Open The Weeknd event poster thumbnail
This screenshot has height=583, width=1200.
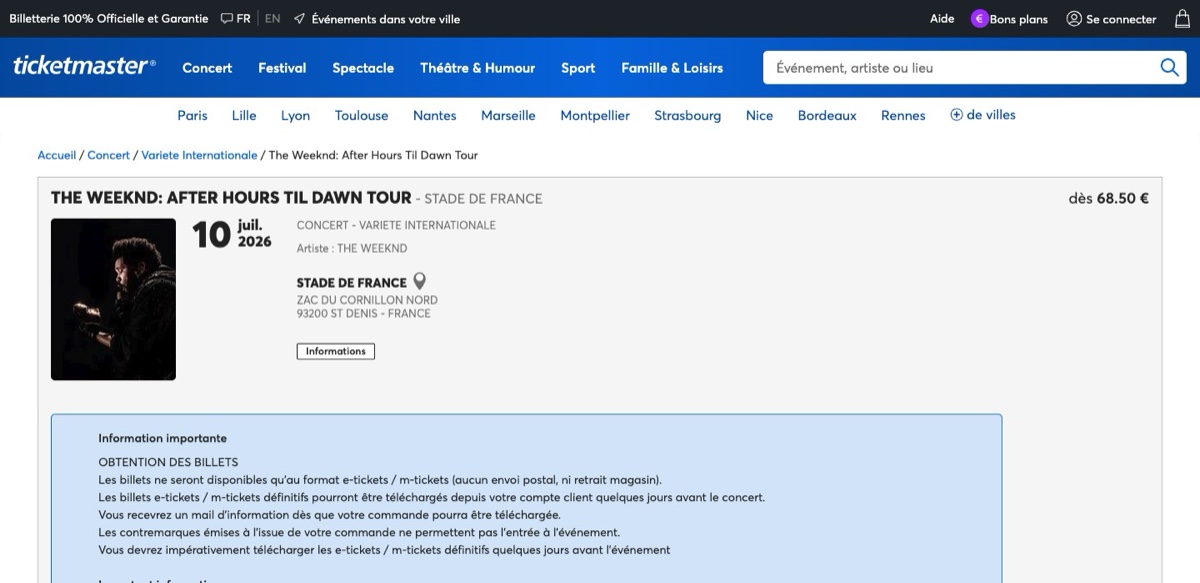coord(113,299)
